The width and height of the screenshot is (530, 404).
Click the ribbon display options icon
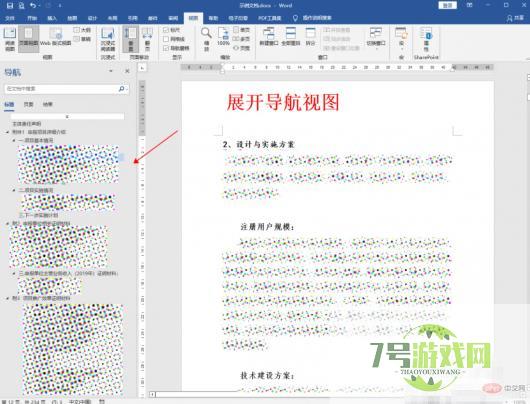(x=469, y=5)
